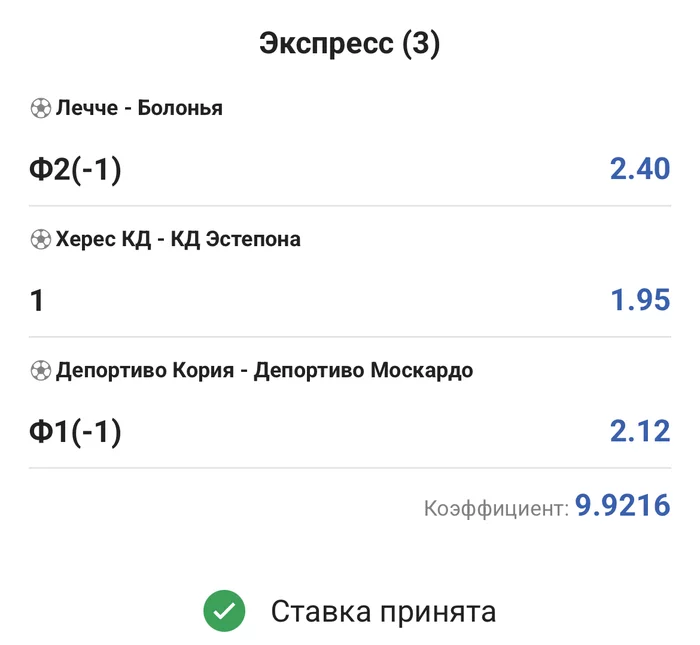Viewport: 700px width, 645px height.
Task: Open the Лечче - Болонья match
Action: coord(139,109)
